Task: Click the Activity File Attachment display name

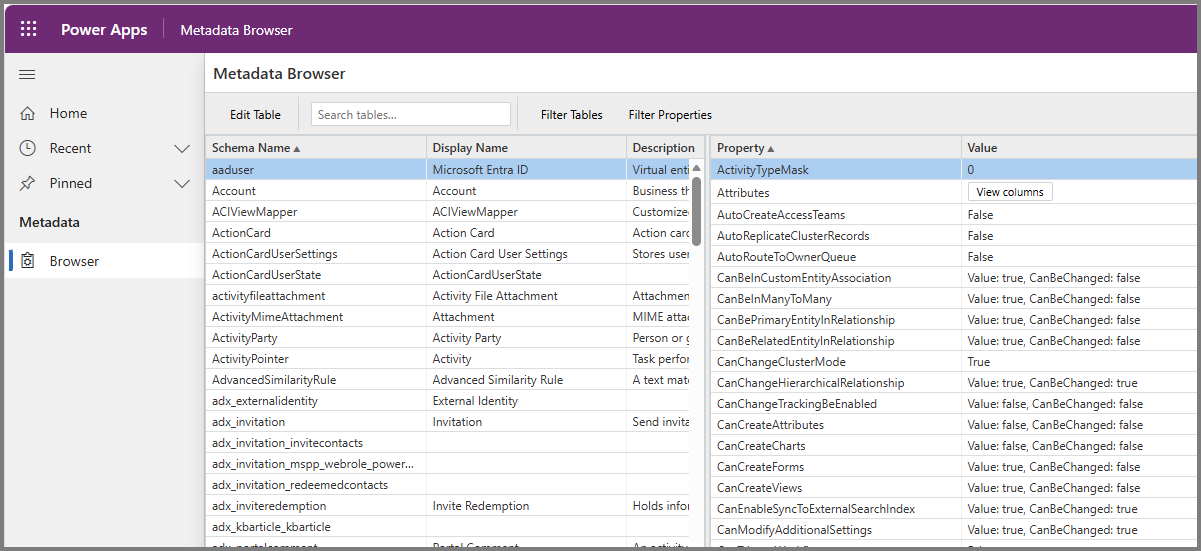Action: pyautogui.click(x=526, y=296)
